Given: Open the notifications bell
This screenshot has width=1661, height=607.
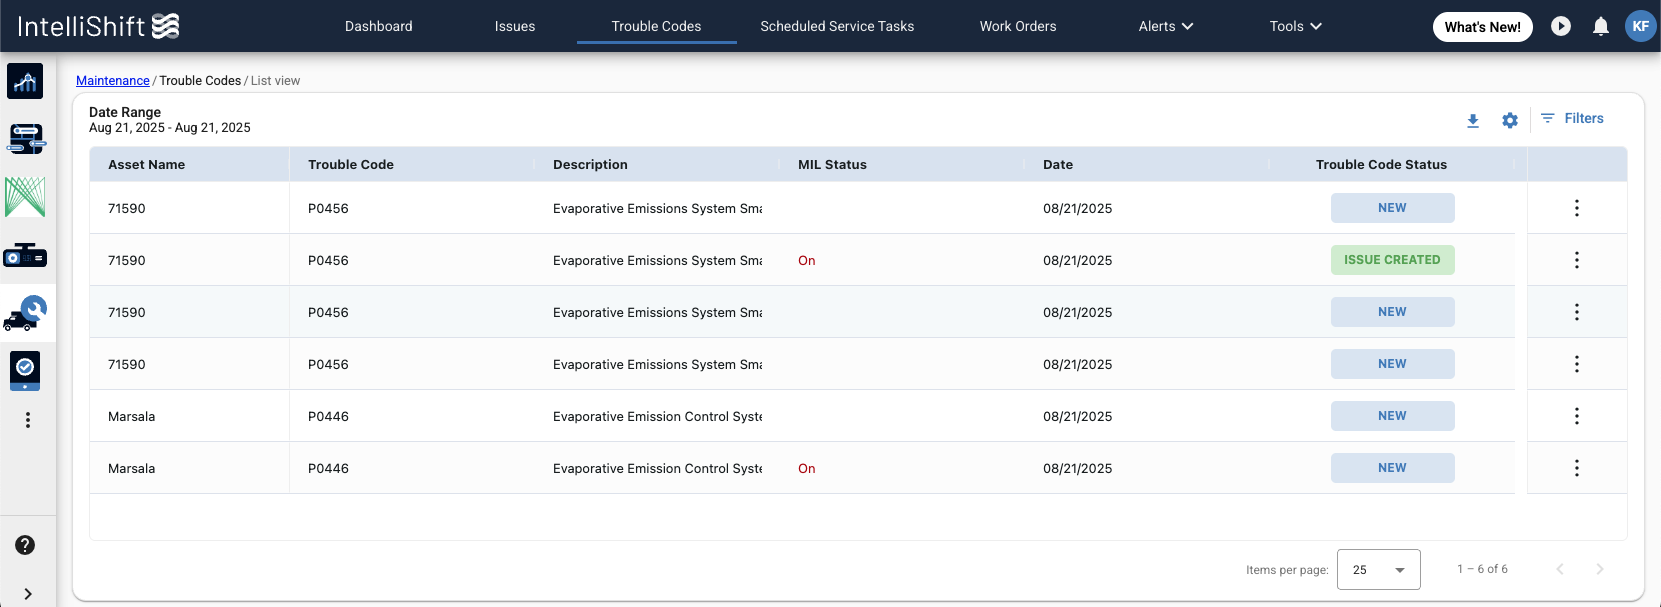Looking at the screenshot, I should tap(1601, 26).
